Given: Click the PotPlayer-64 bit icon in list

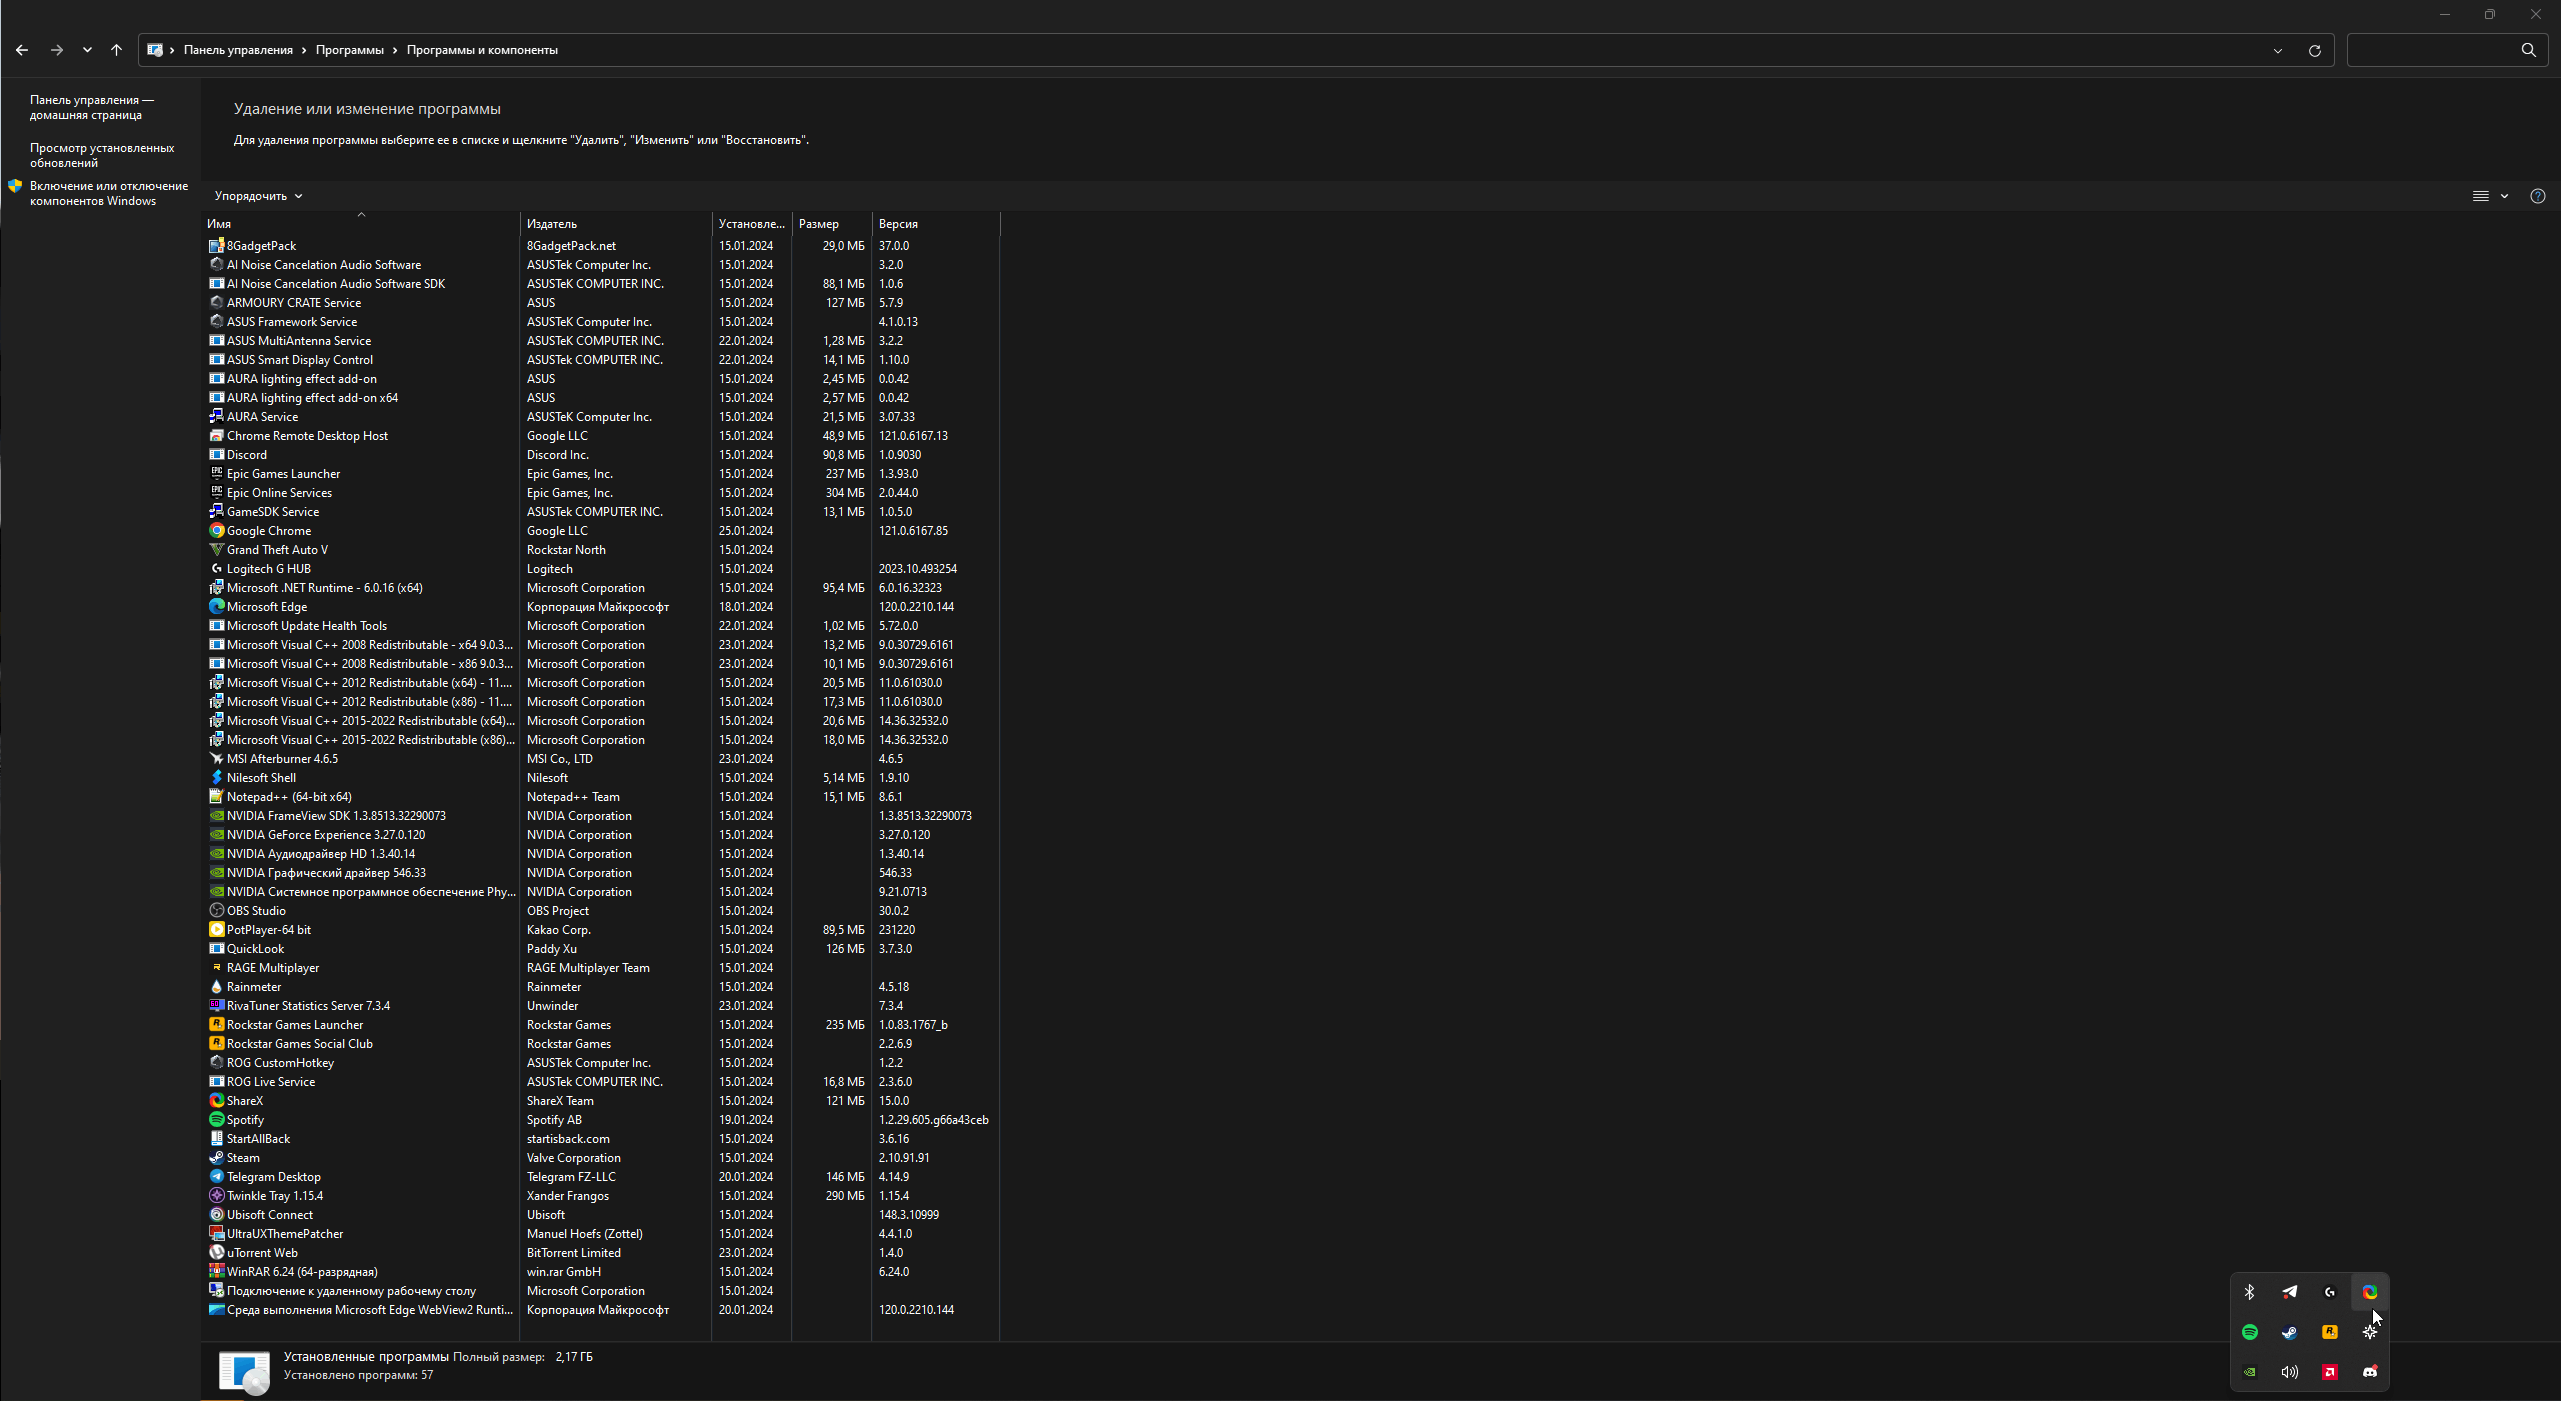Looking at the screenshot, I should 216,930.
